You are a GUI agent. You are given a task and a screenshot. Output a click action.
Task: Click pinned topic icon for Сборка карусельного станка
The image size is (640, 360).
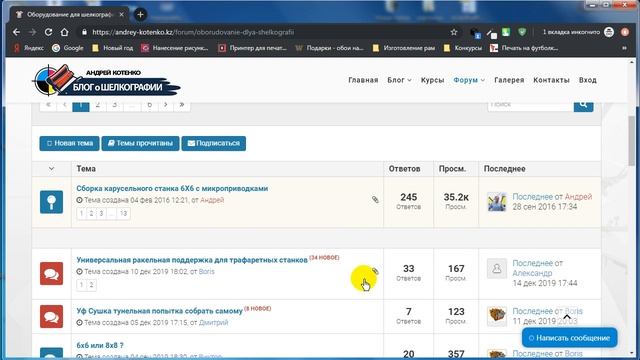51,202
